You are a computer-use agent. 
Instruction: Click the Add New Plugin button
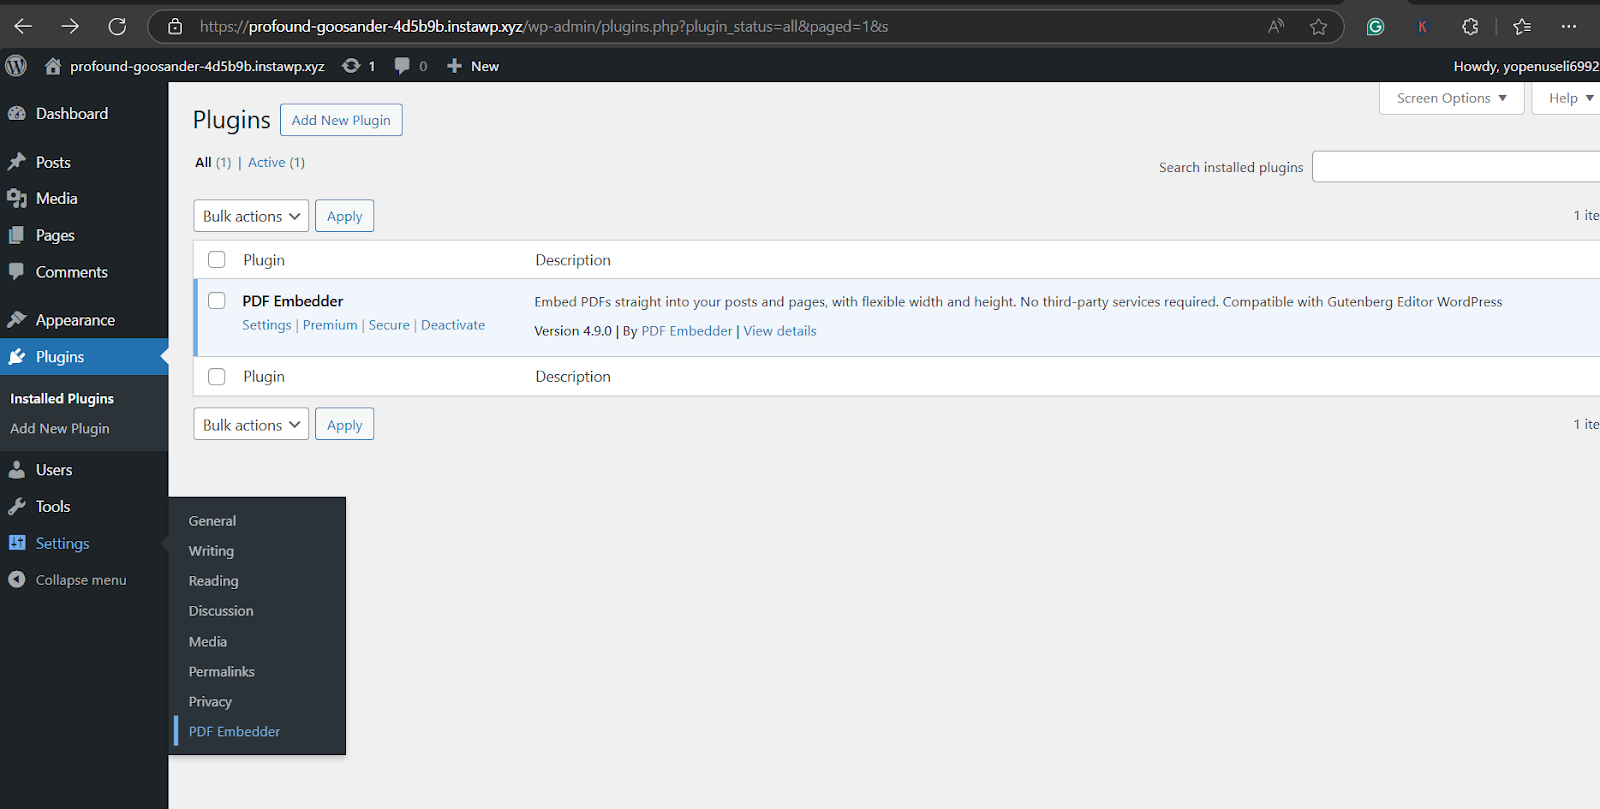tap(341, 120)
